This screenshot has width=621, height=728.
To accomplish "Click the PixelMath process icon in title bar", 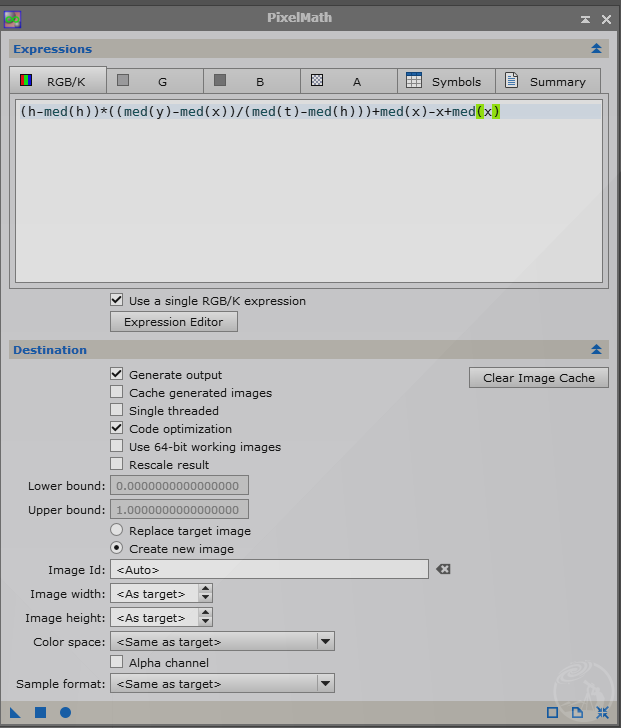I will coord(13,19).
